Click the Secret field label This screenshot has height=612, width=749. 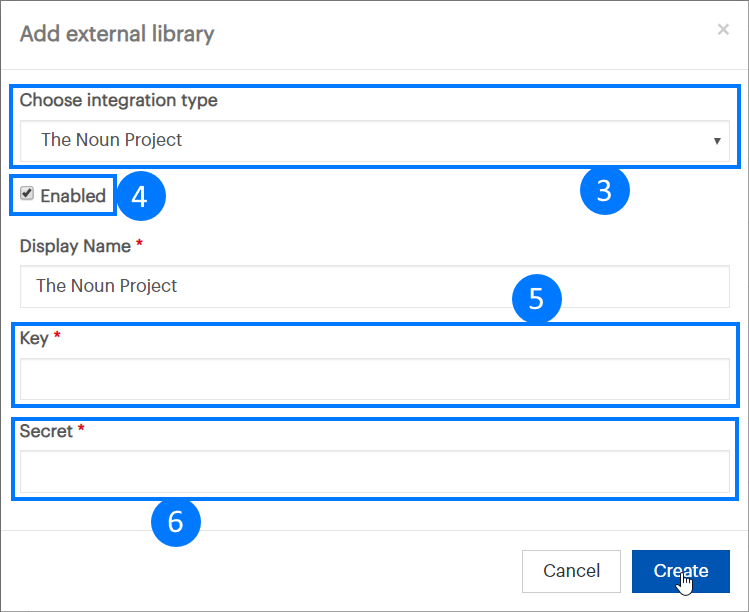(x=46, y=431)
